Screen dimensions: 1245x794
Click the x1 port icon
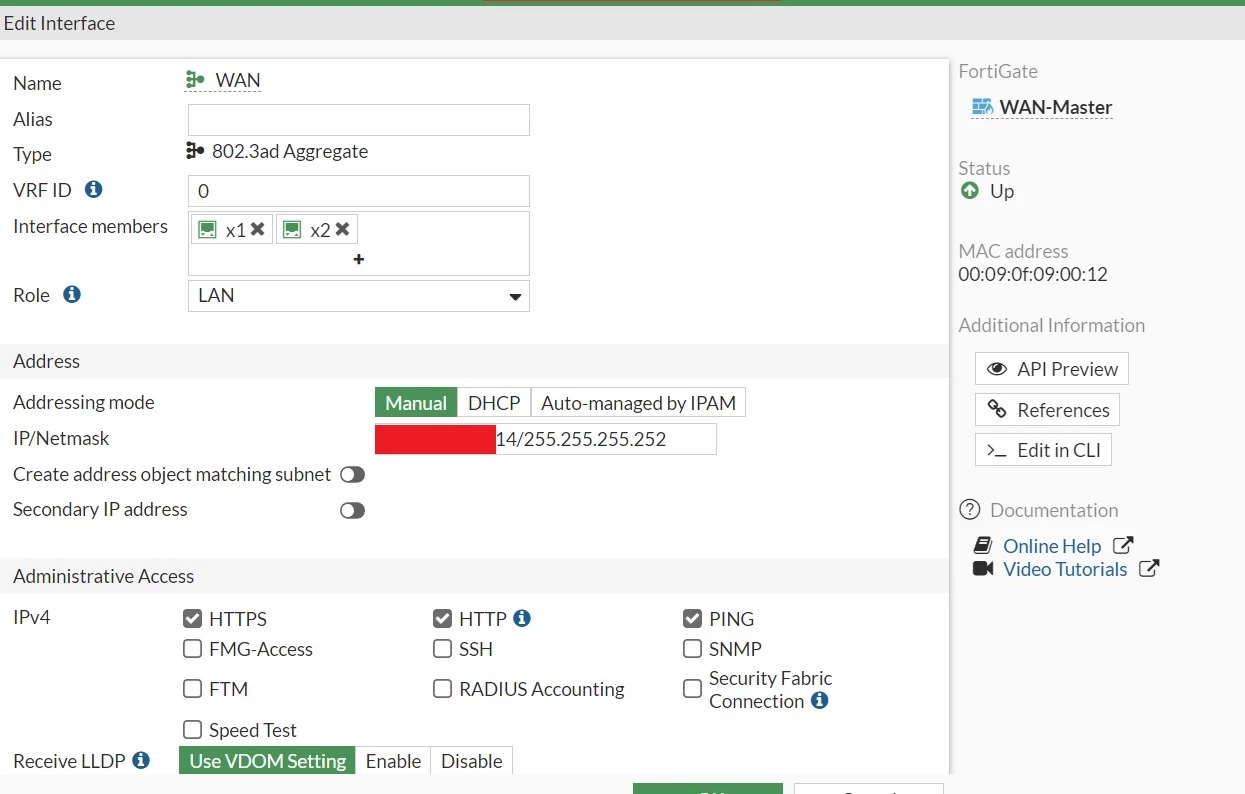(x=207, y=229)
